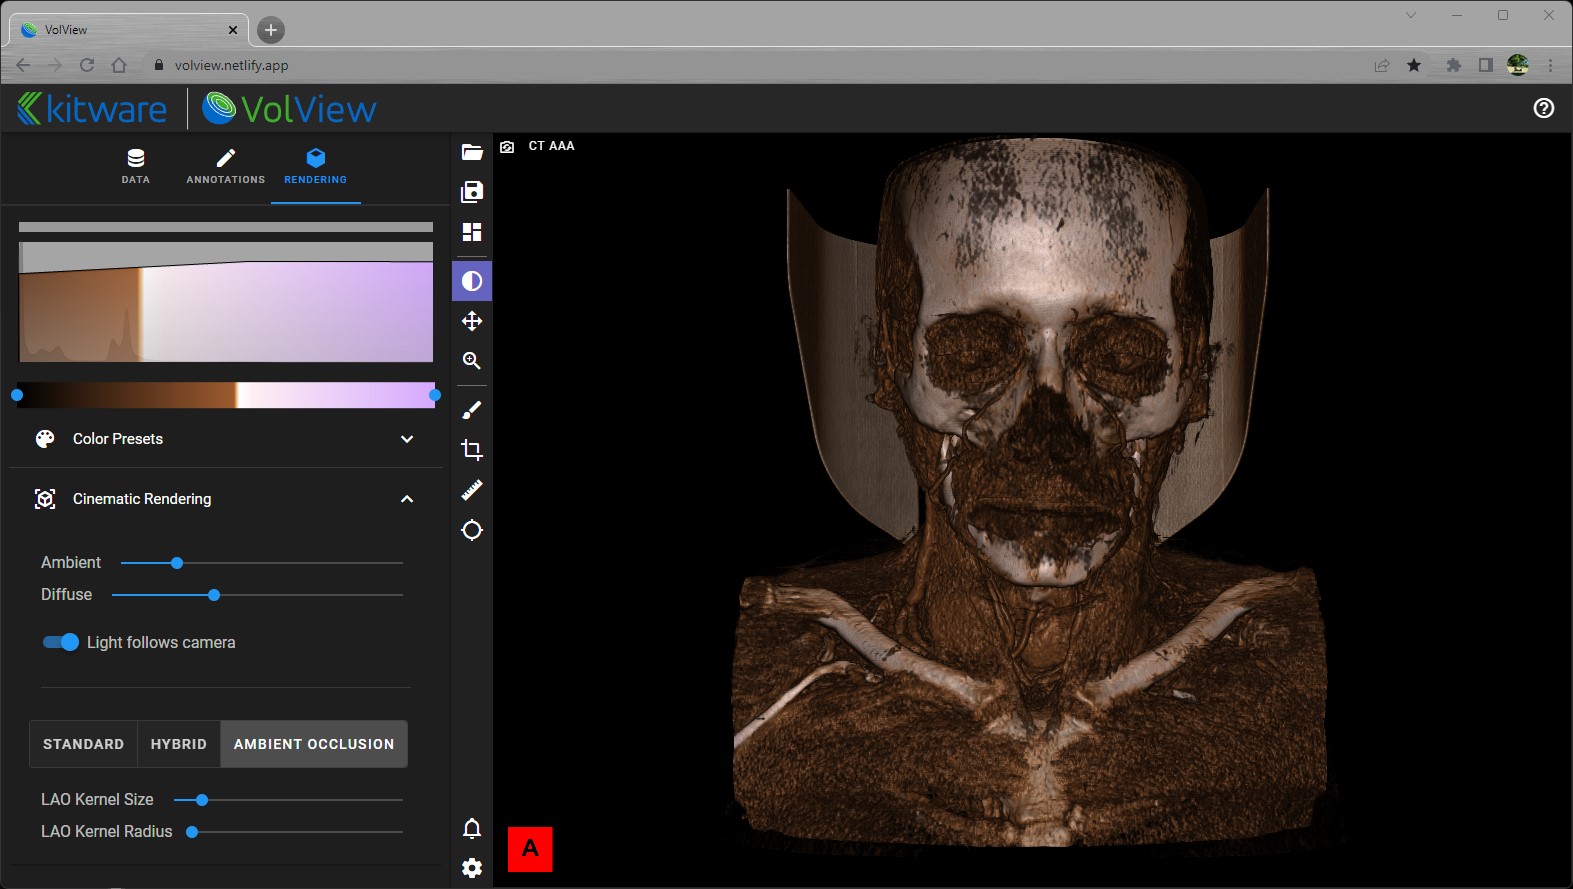Open settings gear in tool strip

(x=472, y=868)
